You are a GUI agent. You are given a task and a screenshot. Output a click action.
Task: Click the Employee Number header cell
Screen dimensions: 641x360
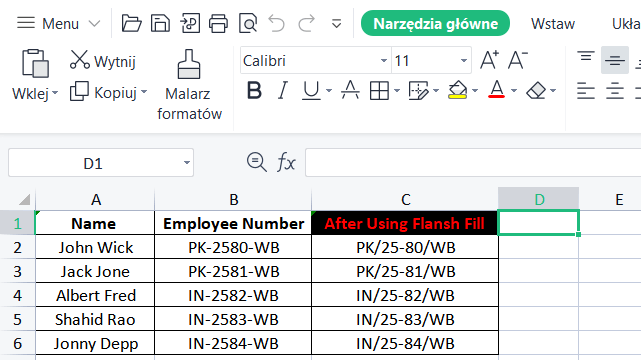tap(233, 223)
